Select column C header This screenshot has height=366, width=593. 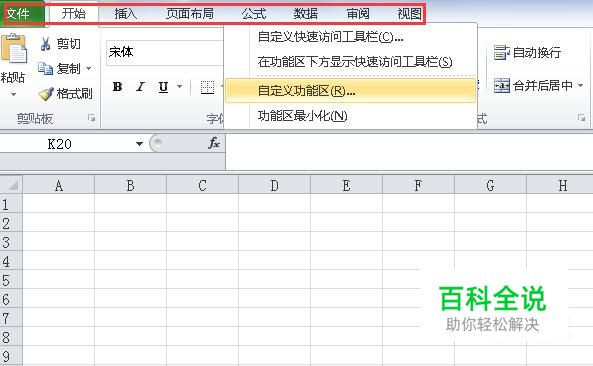tap(202, 185)
